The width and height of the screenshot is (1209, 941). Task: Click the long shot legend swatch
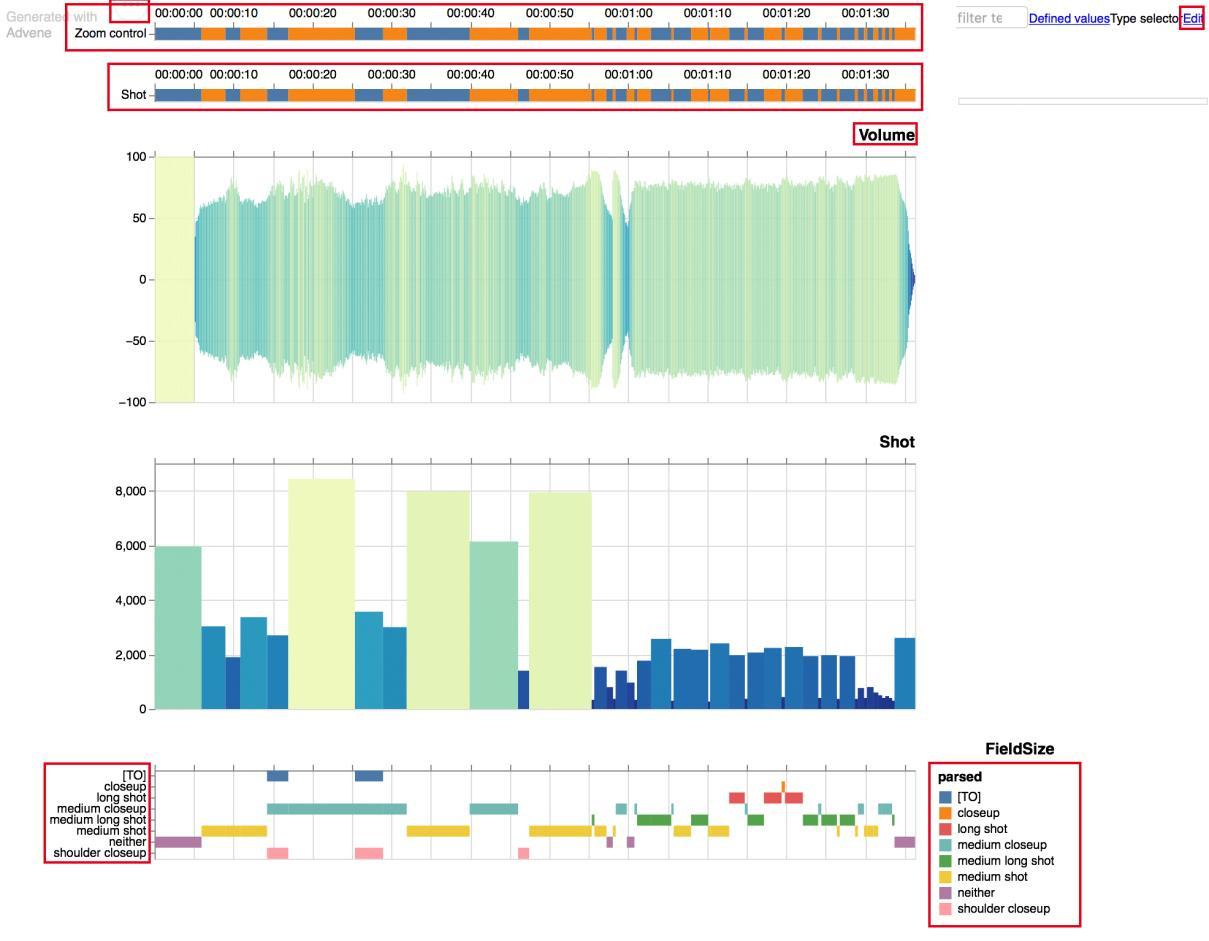point(945,829)
